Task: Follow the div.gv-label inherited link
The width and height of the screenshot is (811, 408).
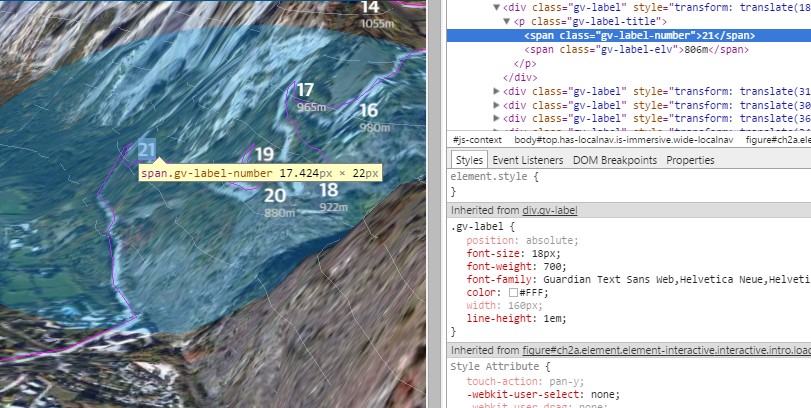Action: (550, 210)
